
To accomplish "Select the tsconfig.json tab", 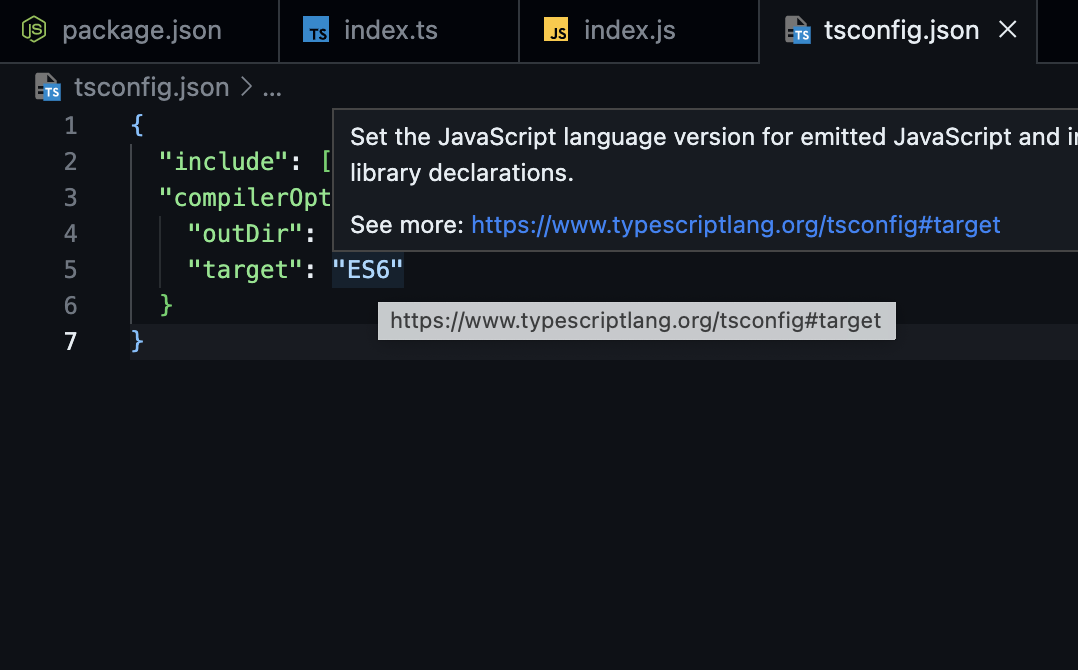I will coord(898,31).
